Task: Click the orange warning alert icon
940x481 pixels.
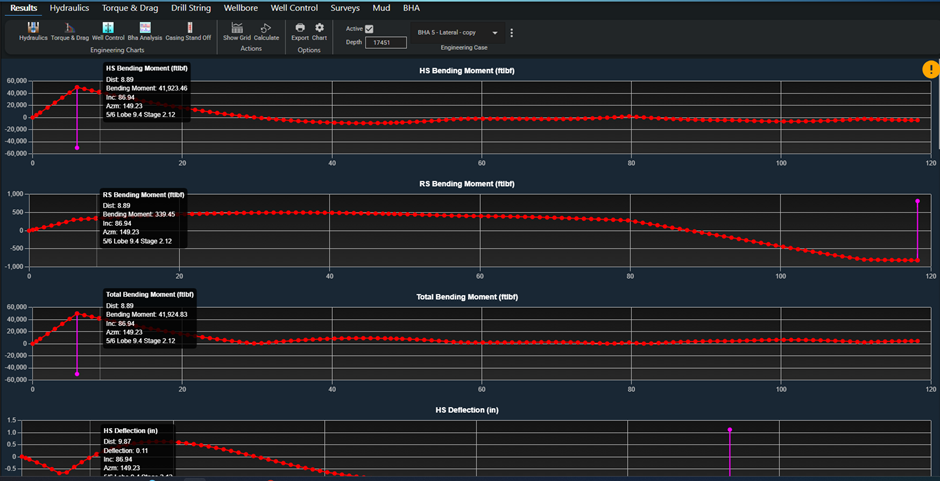Action: [930, 69]
